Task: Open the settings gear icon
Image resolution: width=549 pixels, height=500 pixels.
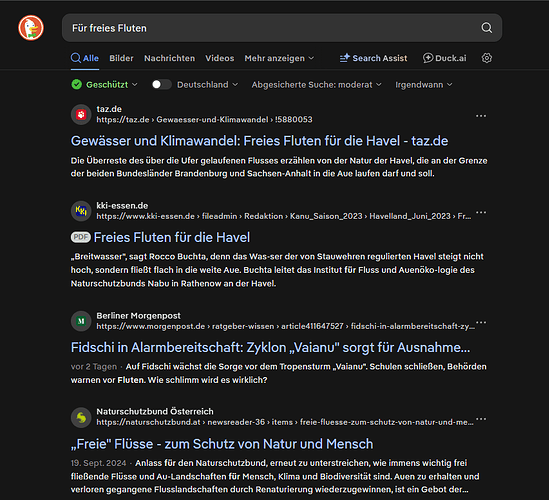Action: pos(486,58)
